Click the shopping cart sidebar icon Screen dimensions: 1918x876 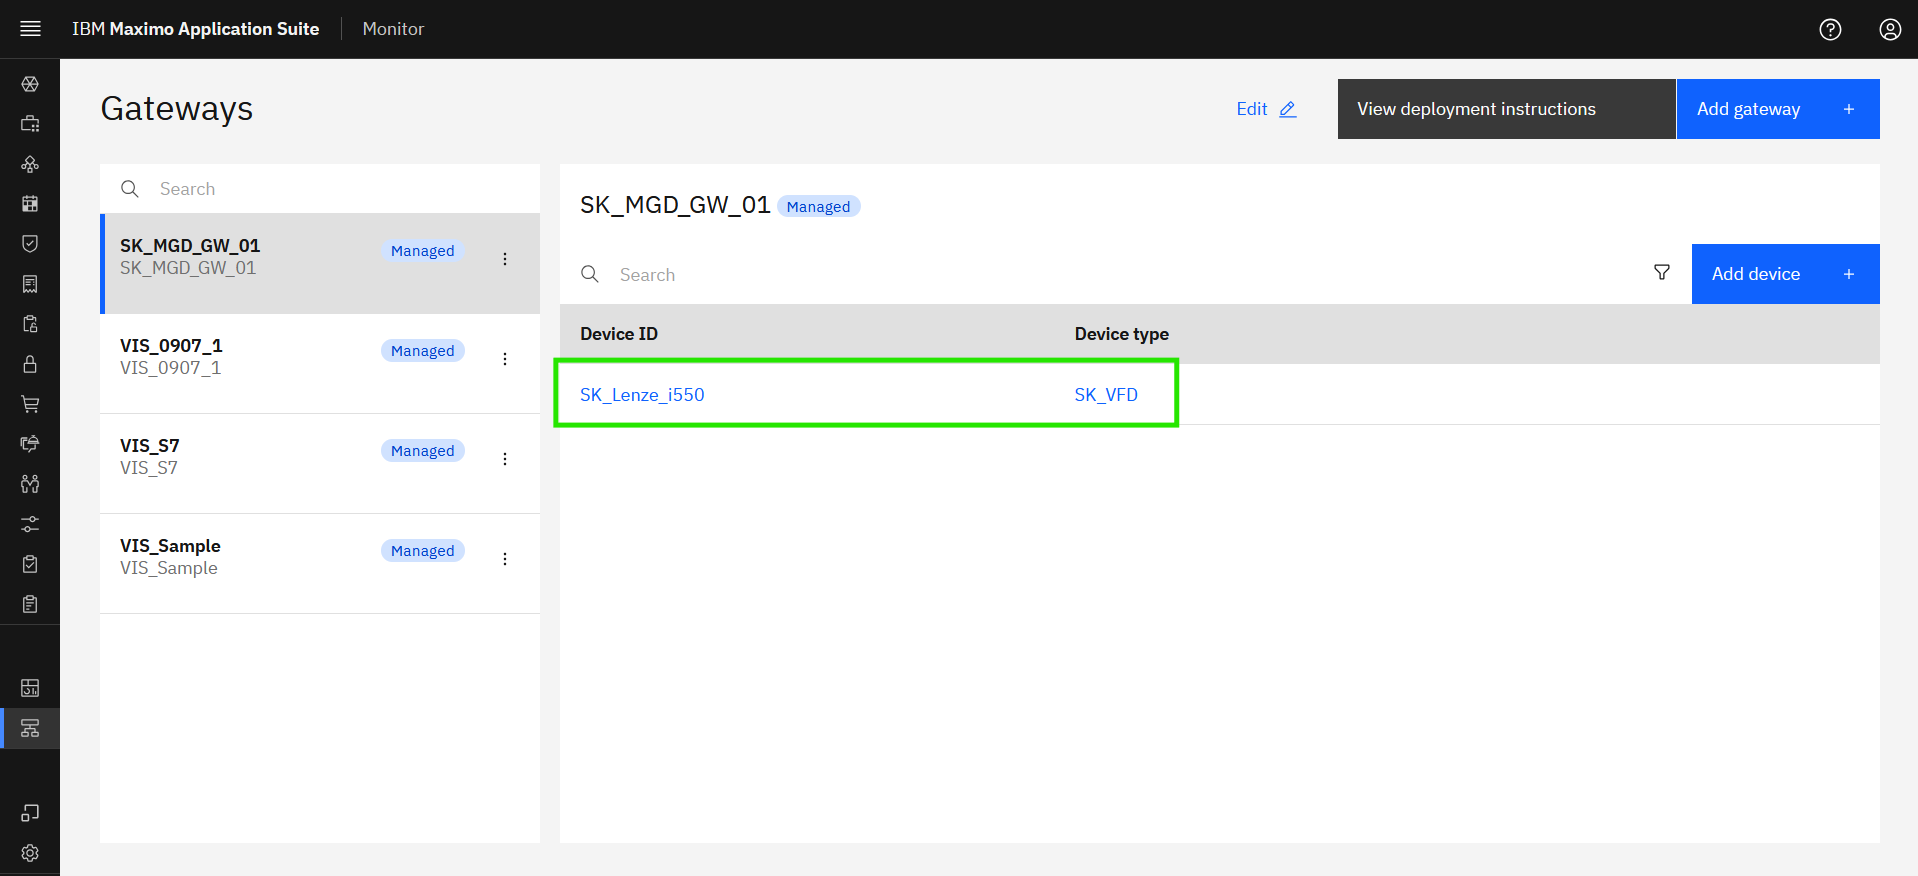pos(30,404)
